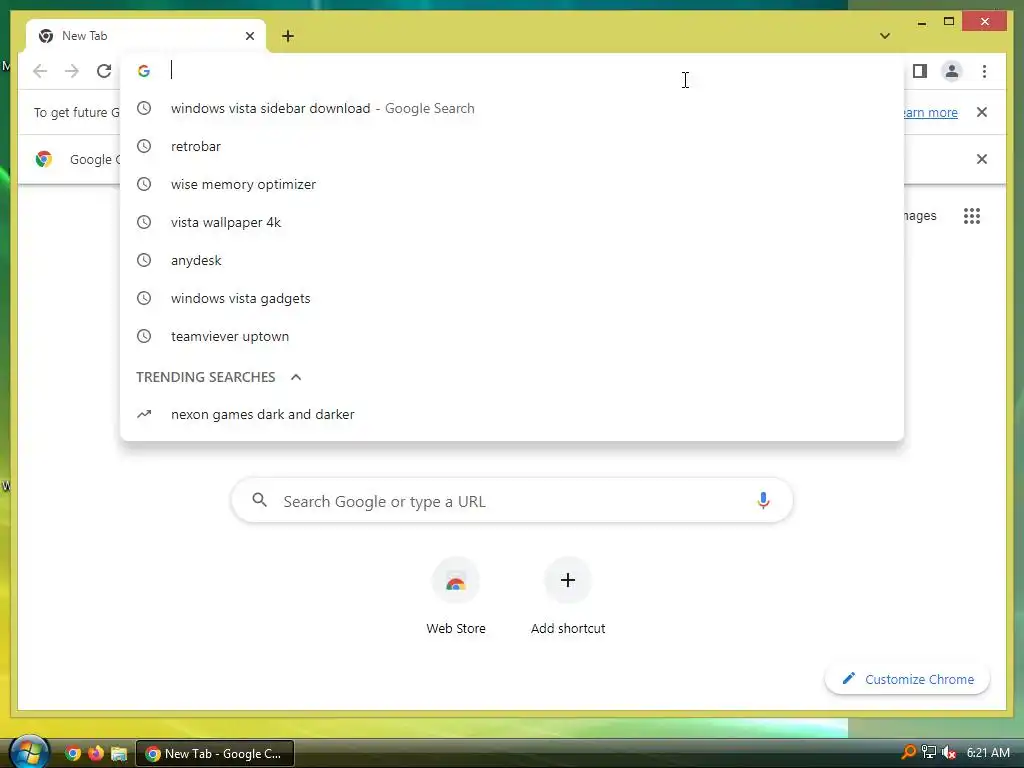Open the tab search chevron
This screenshot has height=768, width=1024.
click(885, 36)
